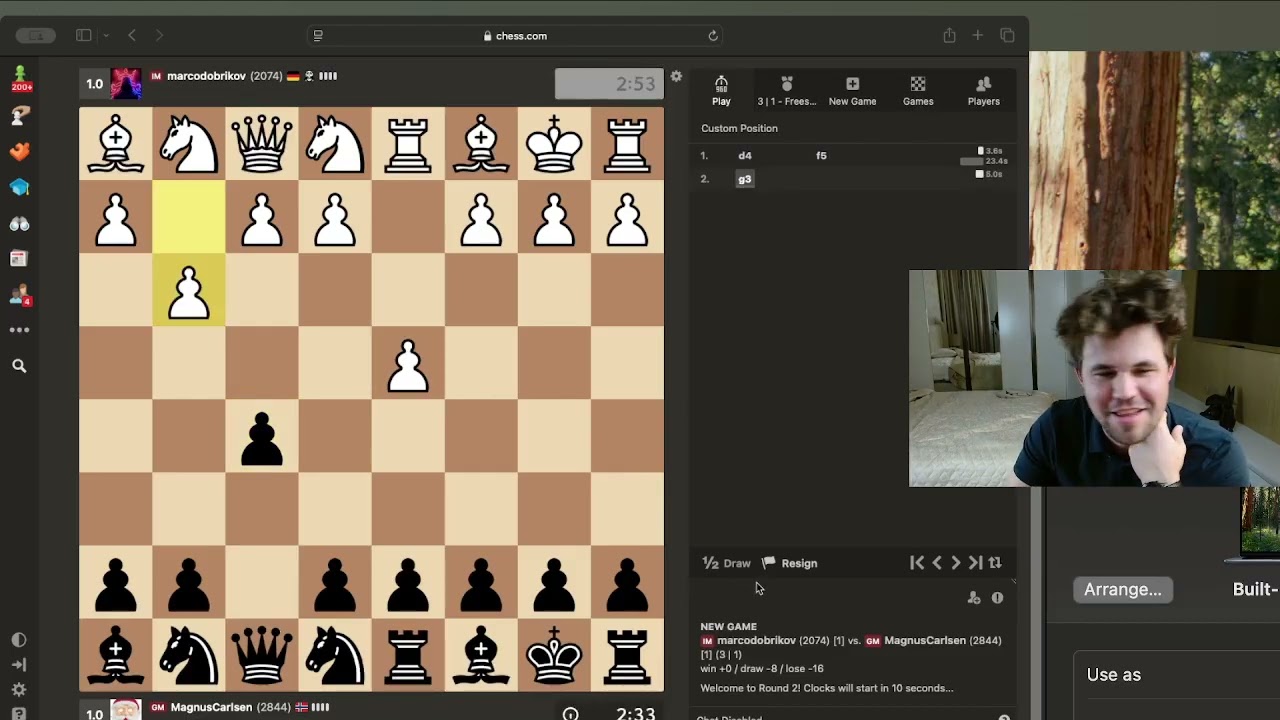This screenshot has width=1280, height=720.
Task: Select move f5 in move list
Action: (821, 156)
